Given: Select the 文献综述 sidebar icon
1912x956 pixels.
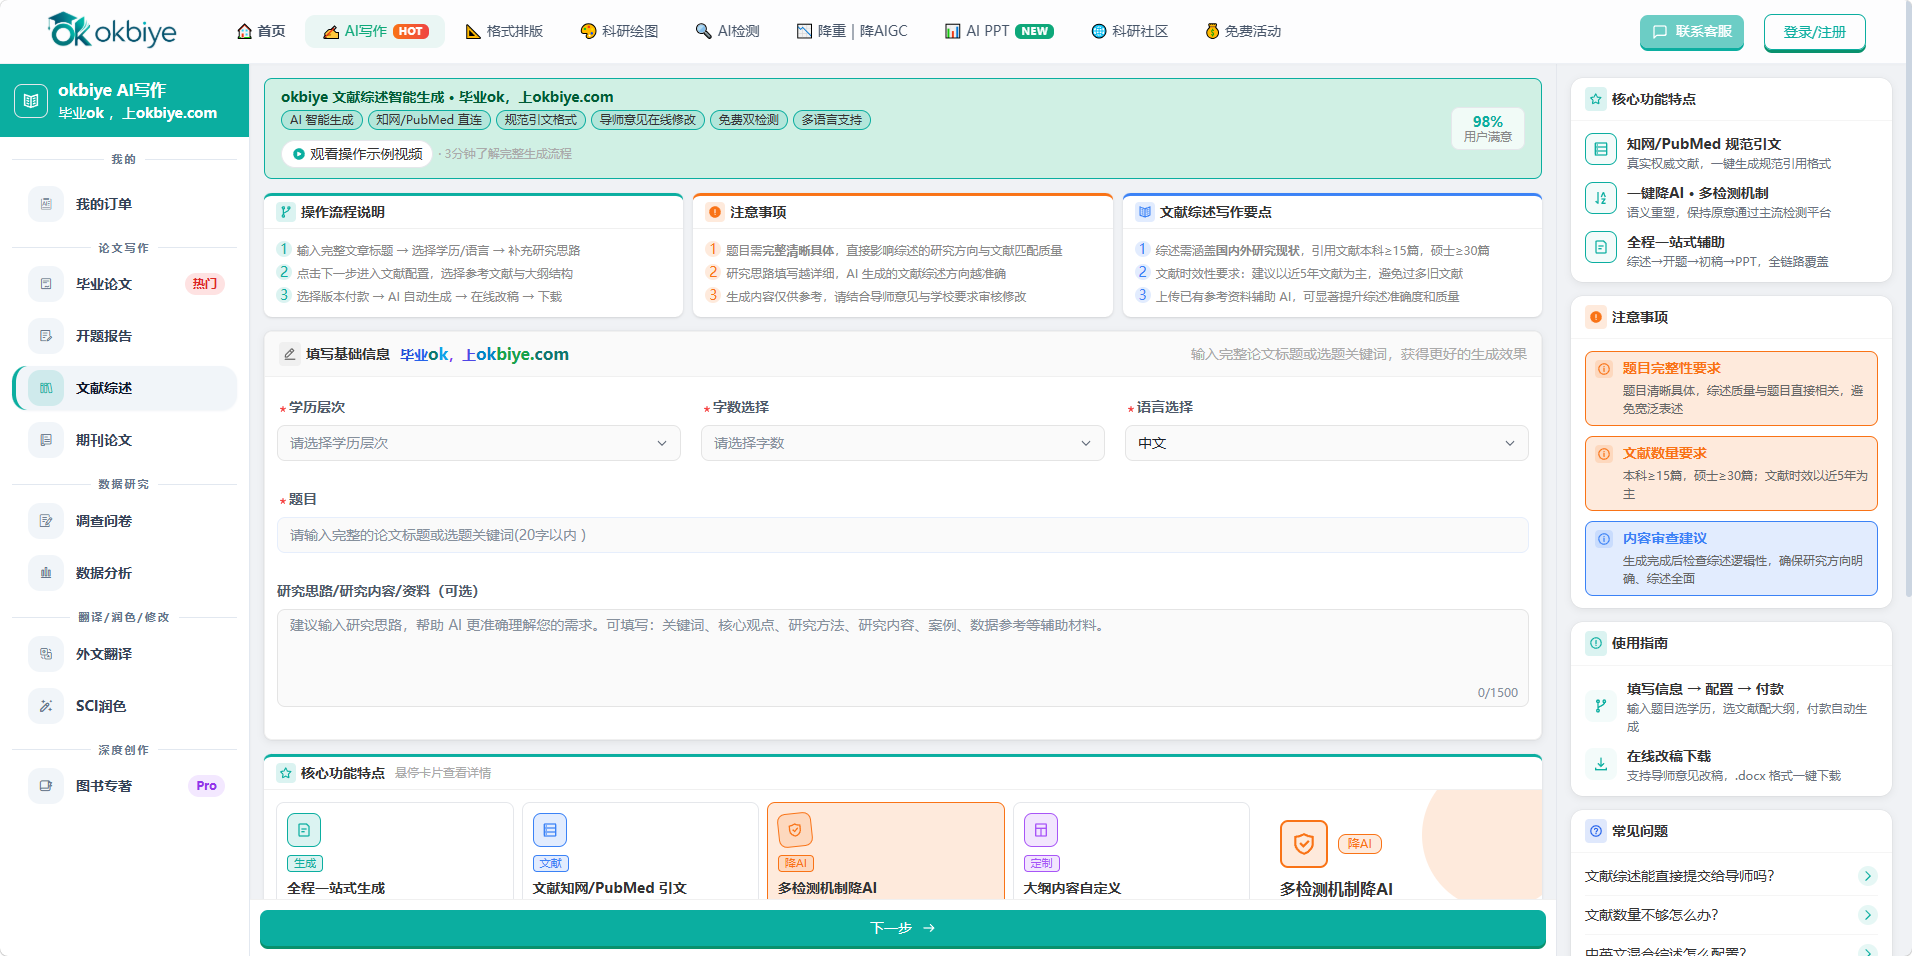Looking at the screenshot, I should pyautogui.click(x=46, y=388).
